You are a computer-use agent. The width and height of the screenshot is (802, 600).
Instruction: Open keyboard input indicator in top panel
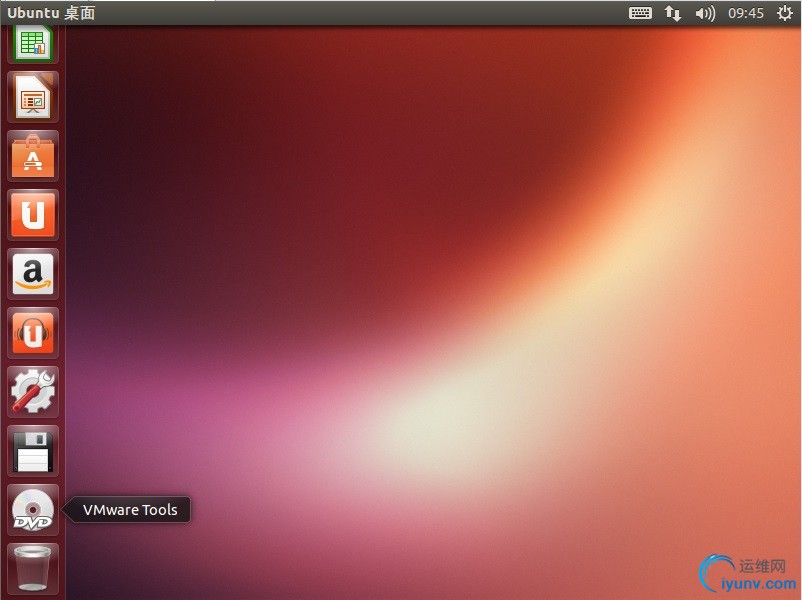[640, 13]
